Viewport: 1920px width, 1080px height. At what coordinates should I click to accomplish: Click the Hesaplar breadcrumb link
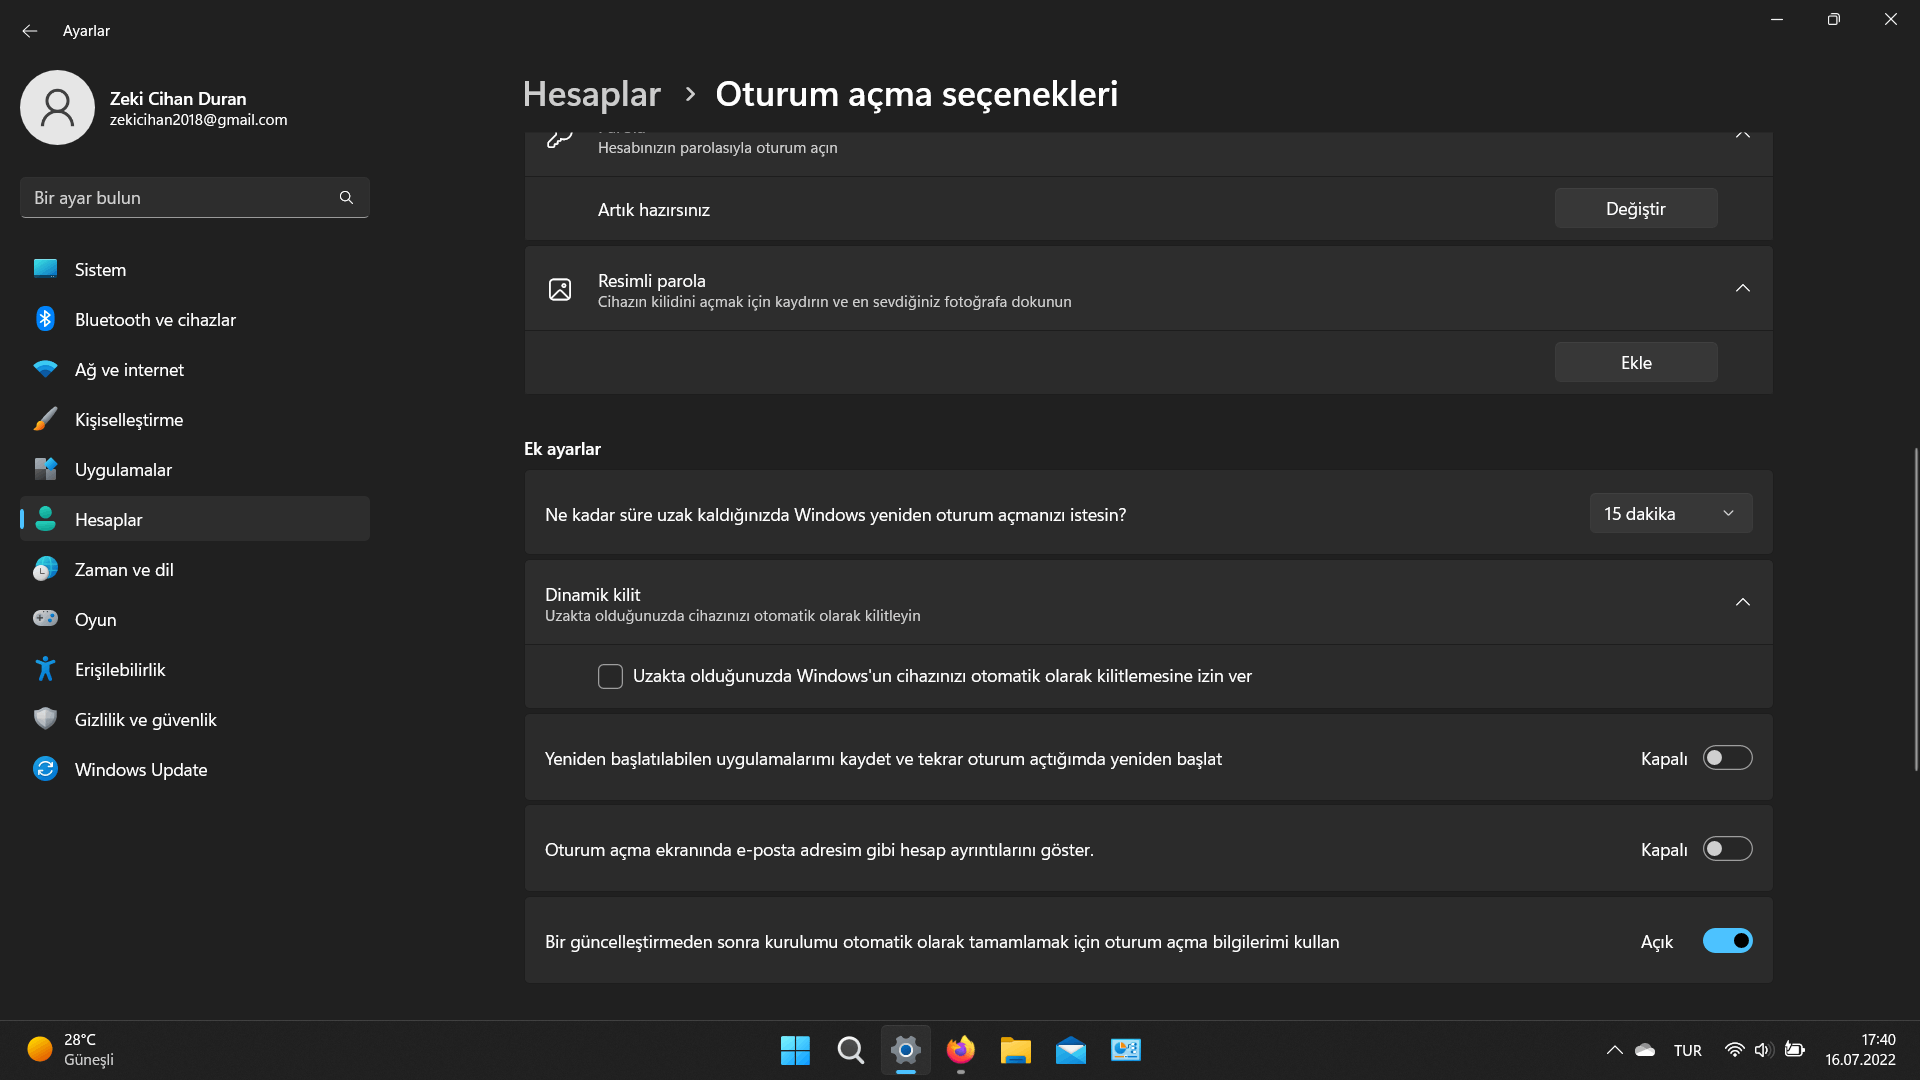click(x=592, y=94)
